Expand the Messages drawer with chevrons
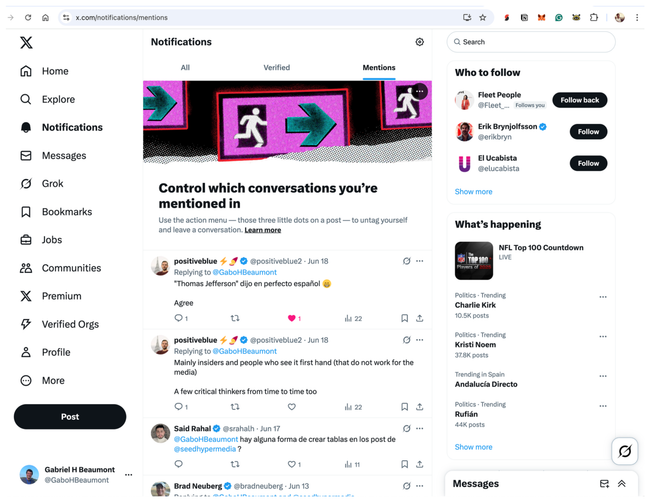The image size is (650, 502). 621,484
